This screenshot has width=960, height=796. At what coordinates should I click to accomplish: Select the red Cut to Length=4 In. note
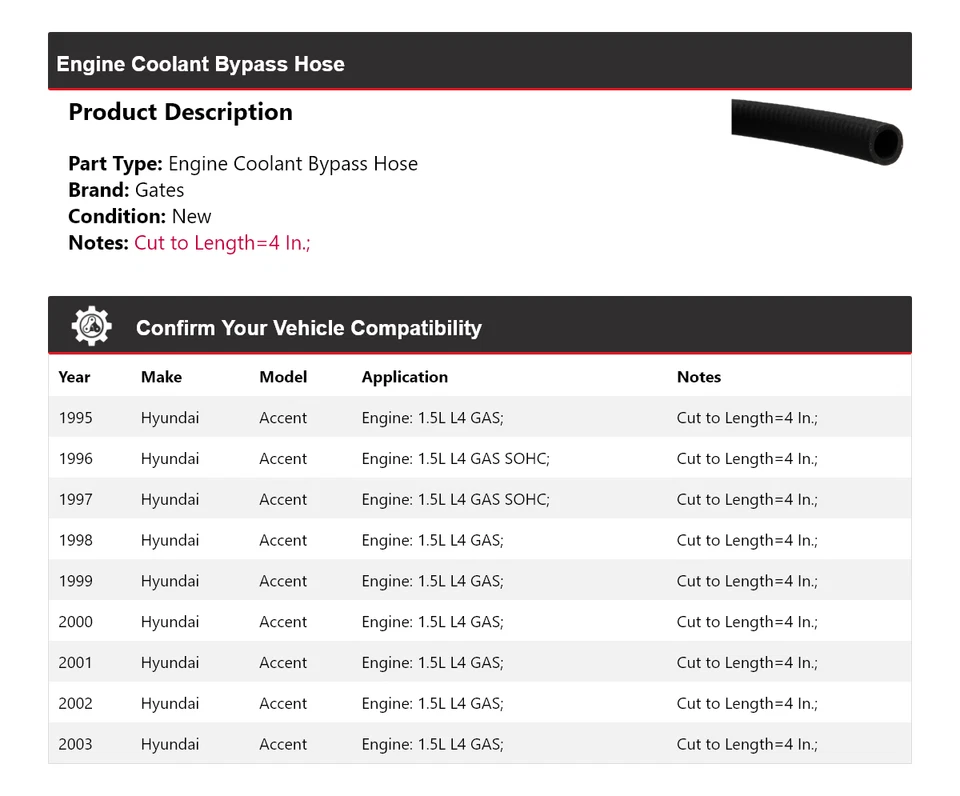pos(222,242)
